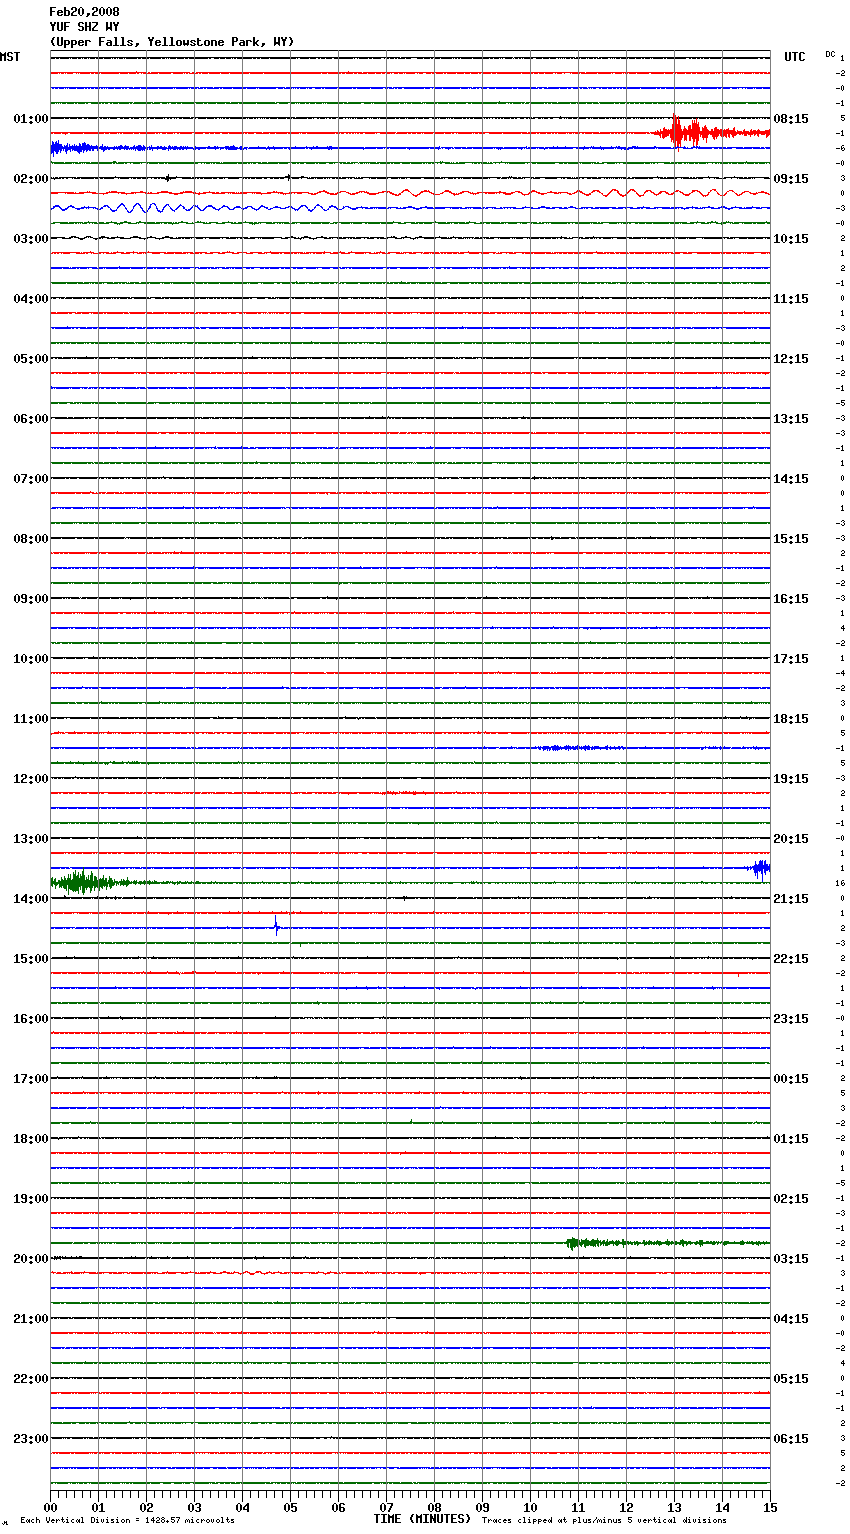Select the 22:00 MST time label
The width and height of the screenshot is (850, 1534).
(x=31, y=1379)
